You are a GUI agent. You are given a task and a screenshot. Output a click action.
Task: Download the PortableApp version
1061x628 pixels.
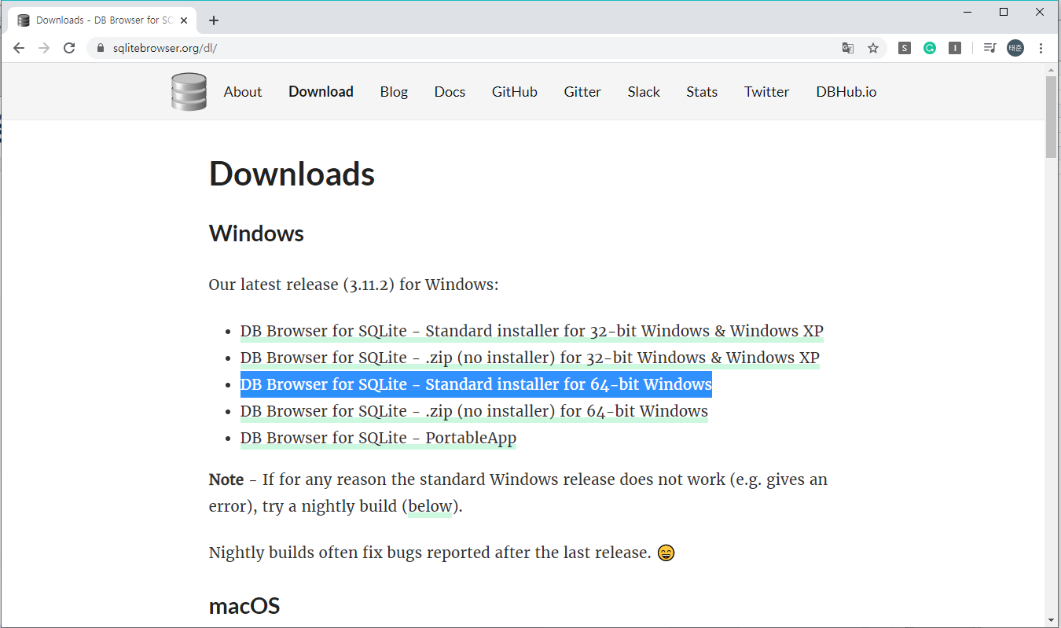pos(378,438)
